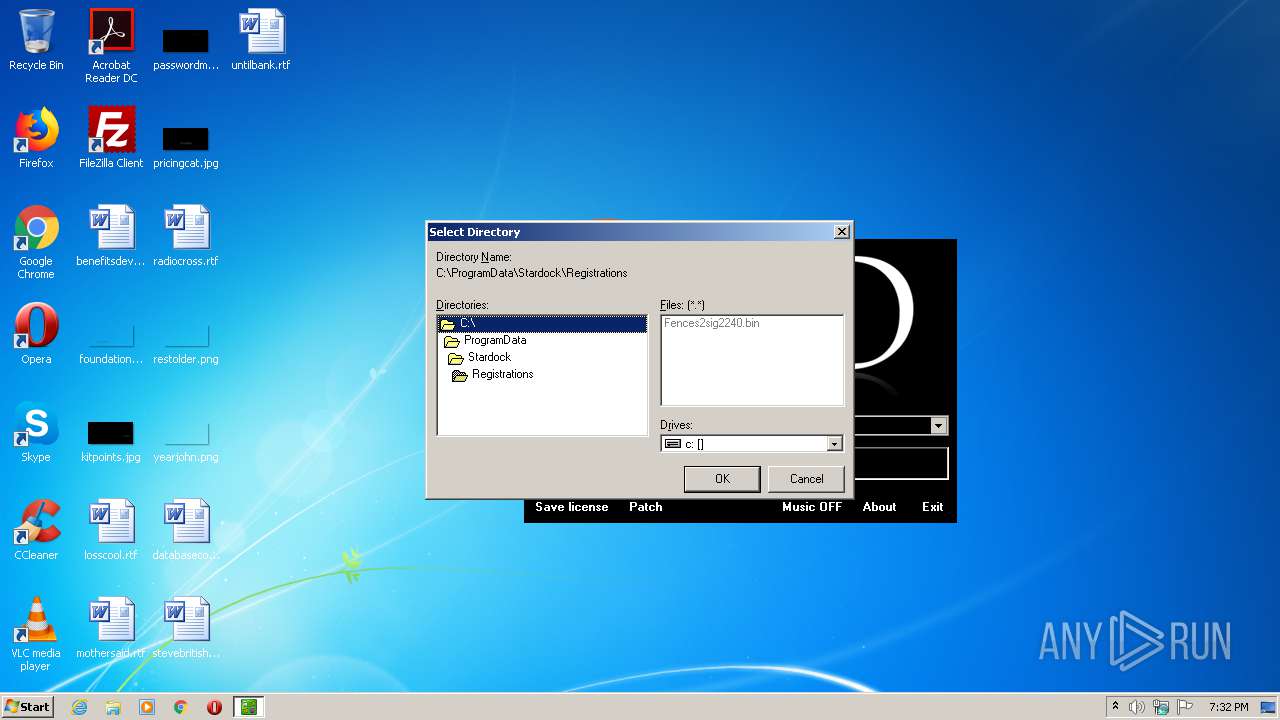Open the Google Chrome desktop shortcut

tap(36, 242)
